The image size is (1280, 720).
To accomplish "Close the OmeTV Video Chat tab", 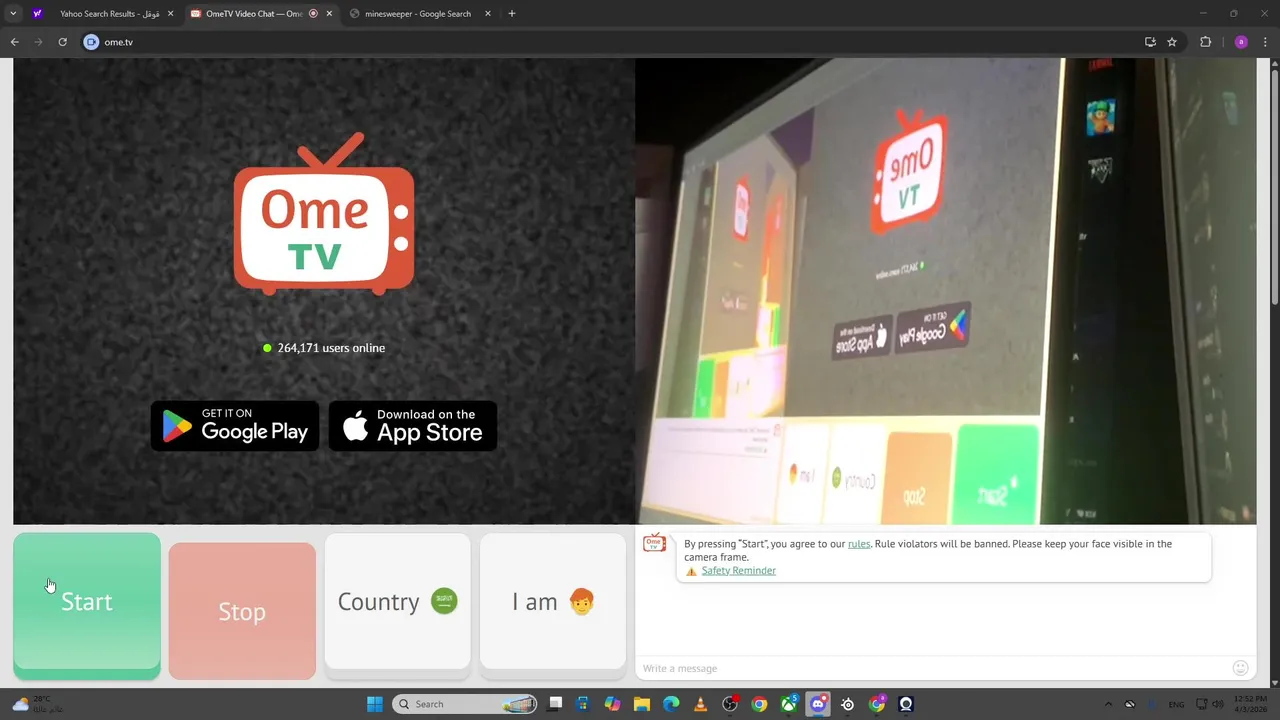I will 329,14.
